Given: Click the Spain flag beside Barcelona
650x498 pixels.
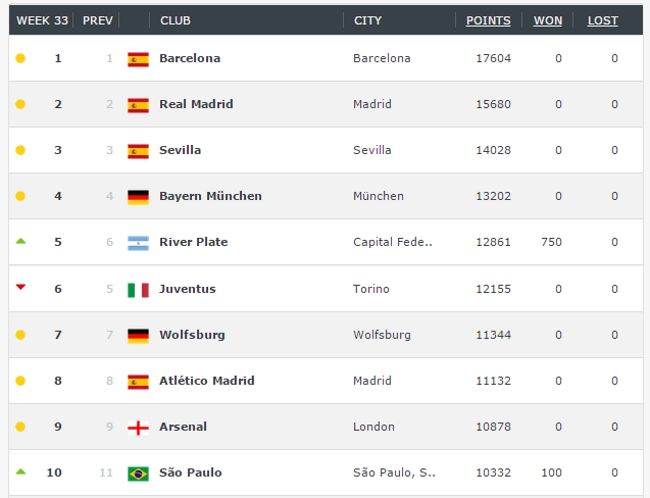Looking at the screenshot, I should click(x=138, y=59).
